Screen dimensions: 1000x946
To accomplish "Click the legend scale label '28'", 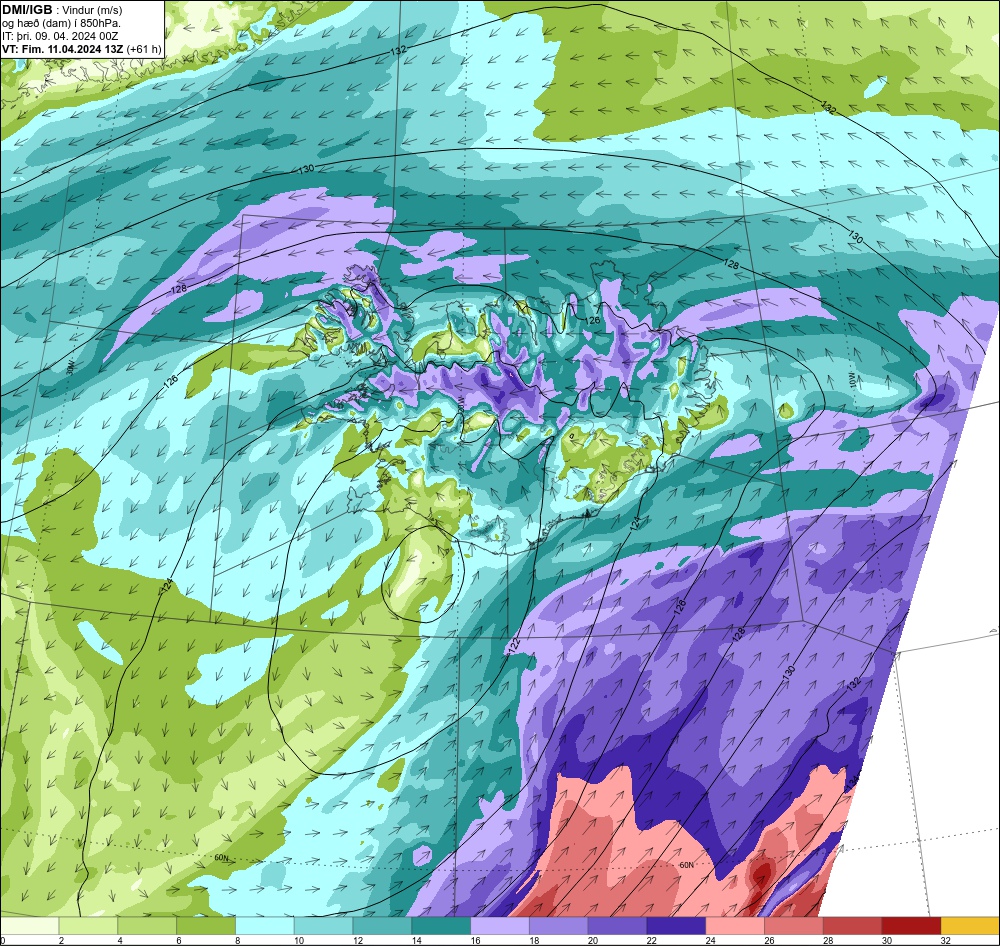I will [x=828, y=940].
